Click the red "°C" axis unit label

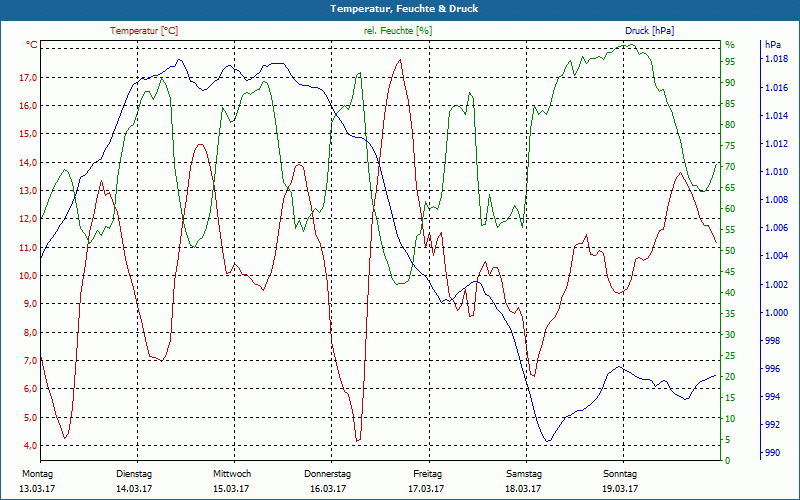pos(32,45)
